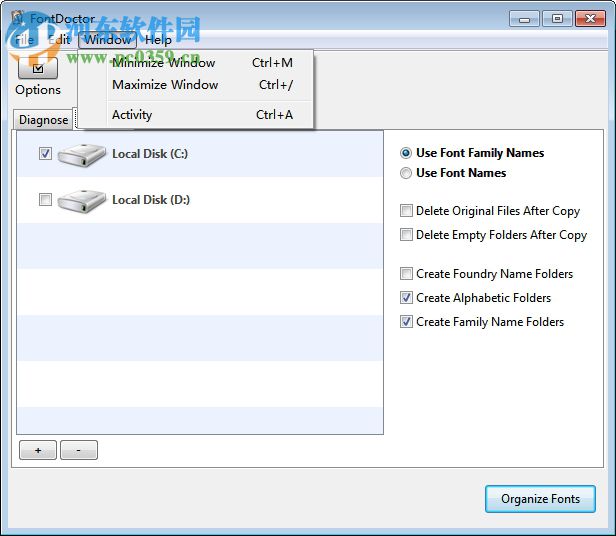Open the File menu
This screenshot has width=616, height=536.
24,40
